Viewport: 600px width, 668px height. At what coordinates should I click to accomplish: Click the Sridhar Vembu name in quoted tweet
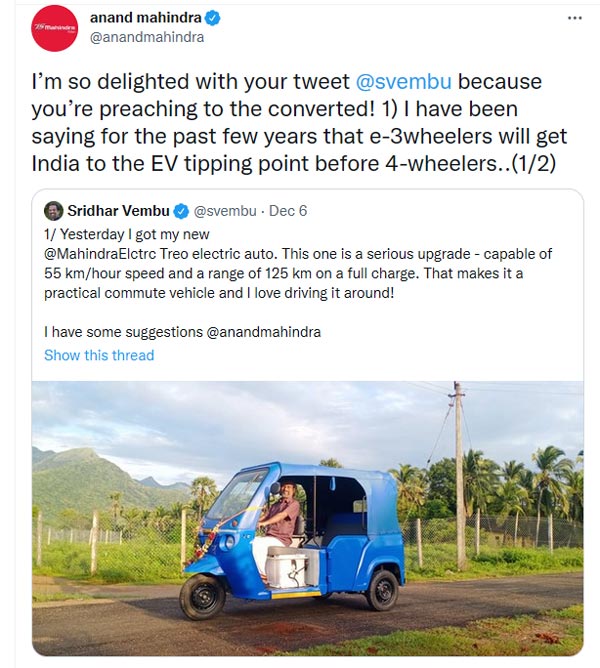pos(118,211)
